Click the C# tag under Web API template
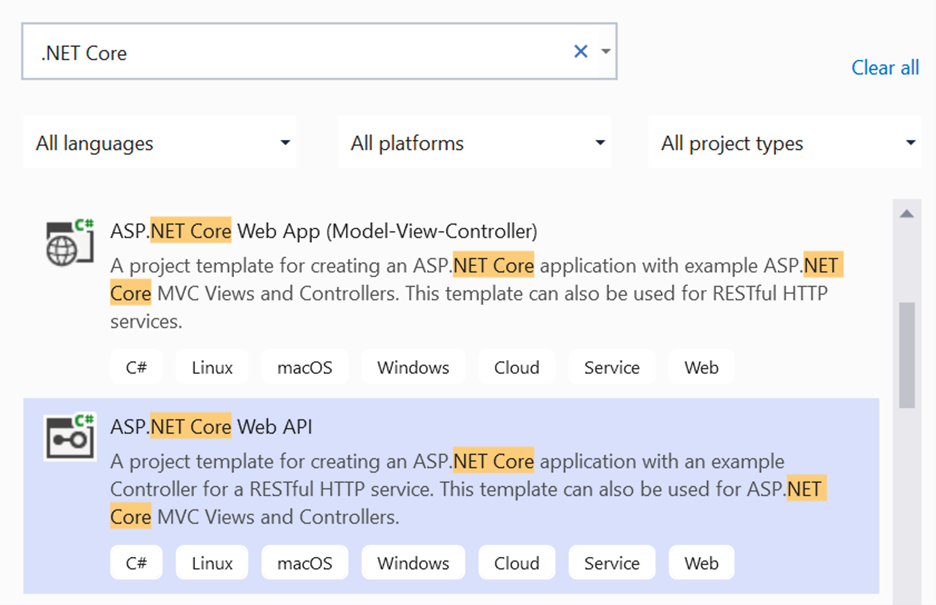 136,562
